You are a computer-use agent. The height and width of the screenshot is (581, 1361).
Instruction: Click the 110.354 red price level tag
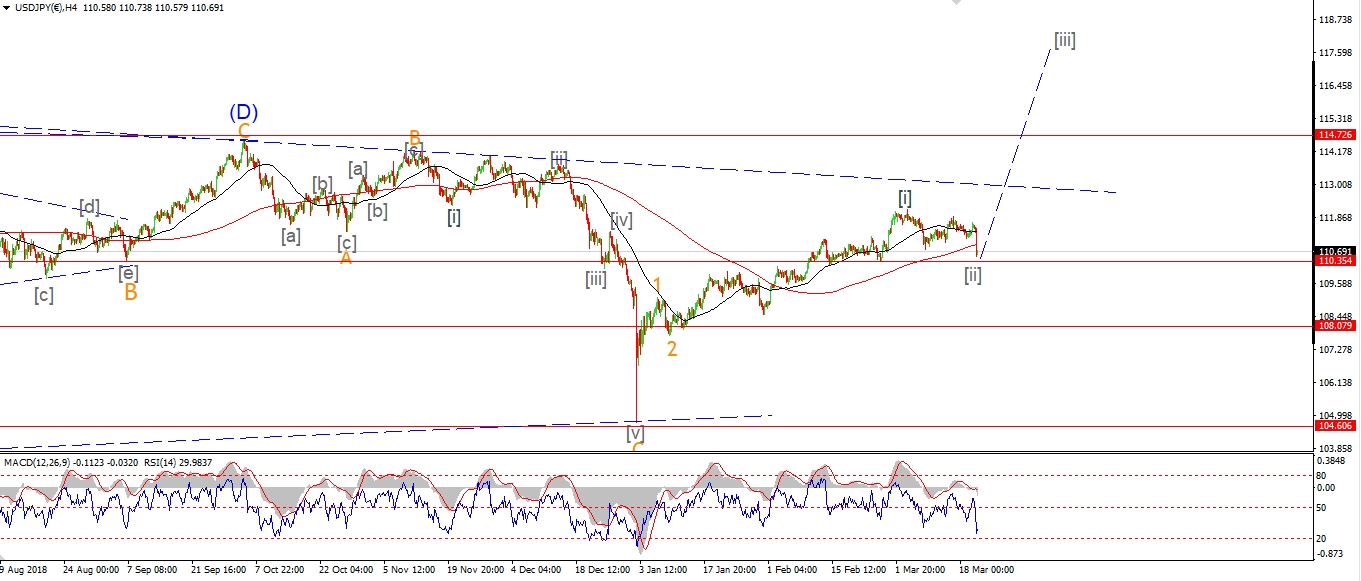click(1336, 262)
